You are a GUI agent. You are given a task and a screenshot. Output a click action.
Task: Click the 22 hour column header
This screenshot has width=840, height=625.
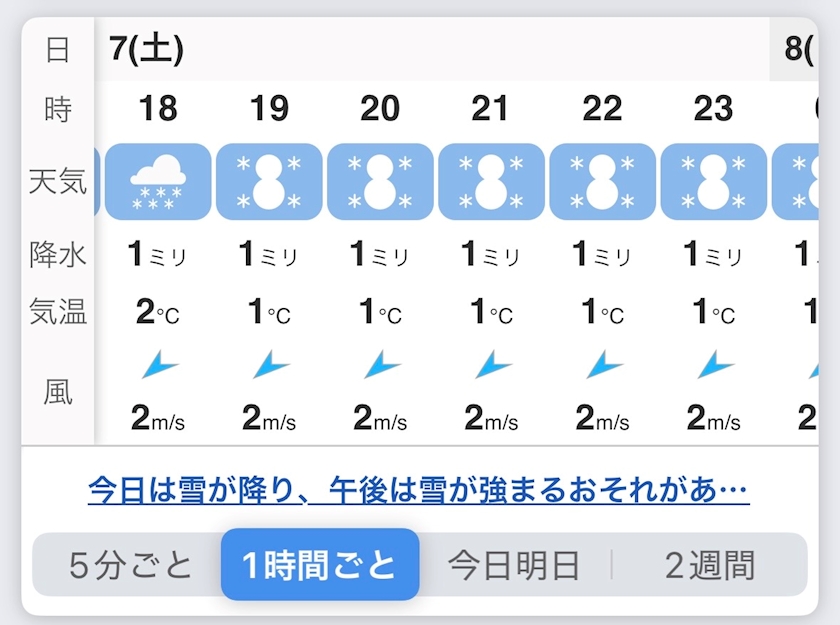[x=602, y=108]
